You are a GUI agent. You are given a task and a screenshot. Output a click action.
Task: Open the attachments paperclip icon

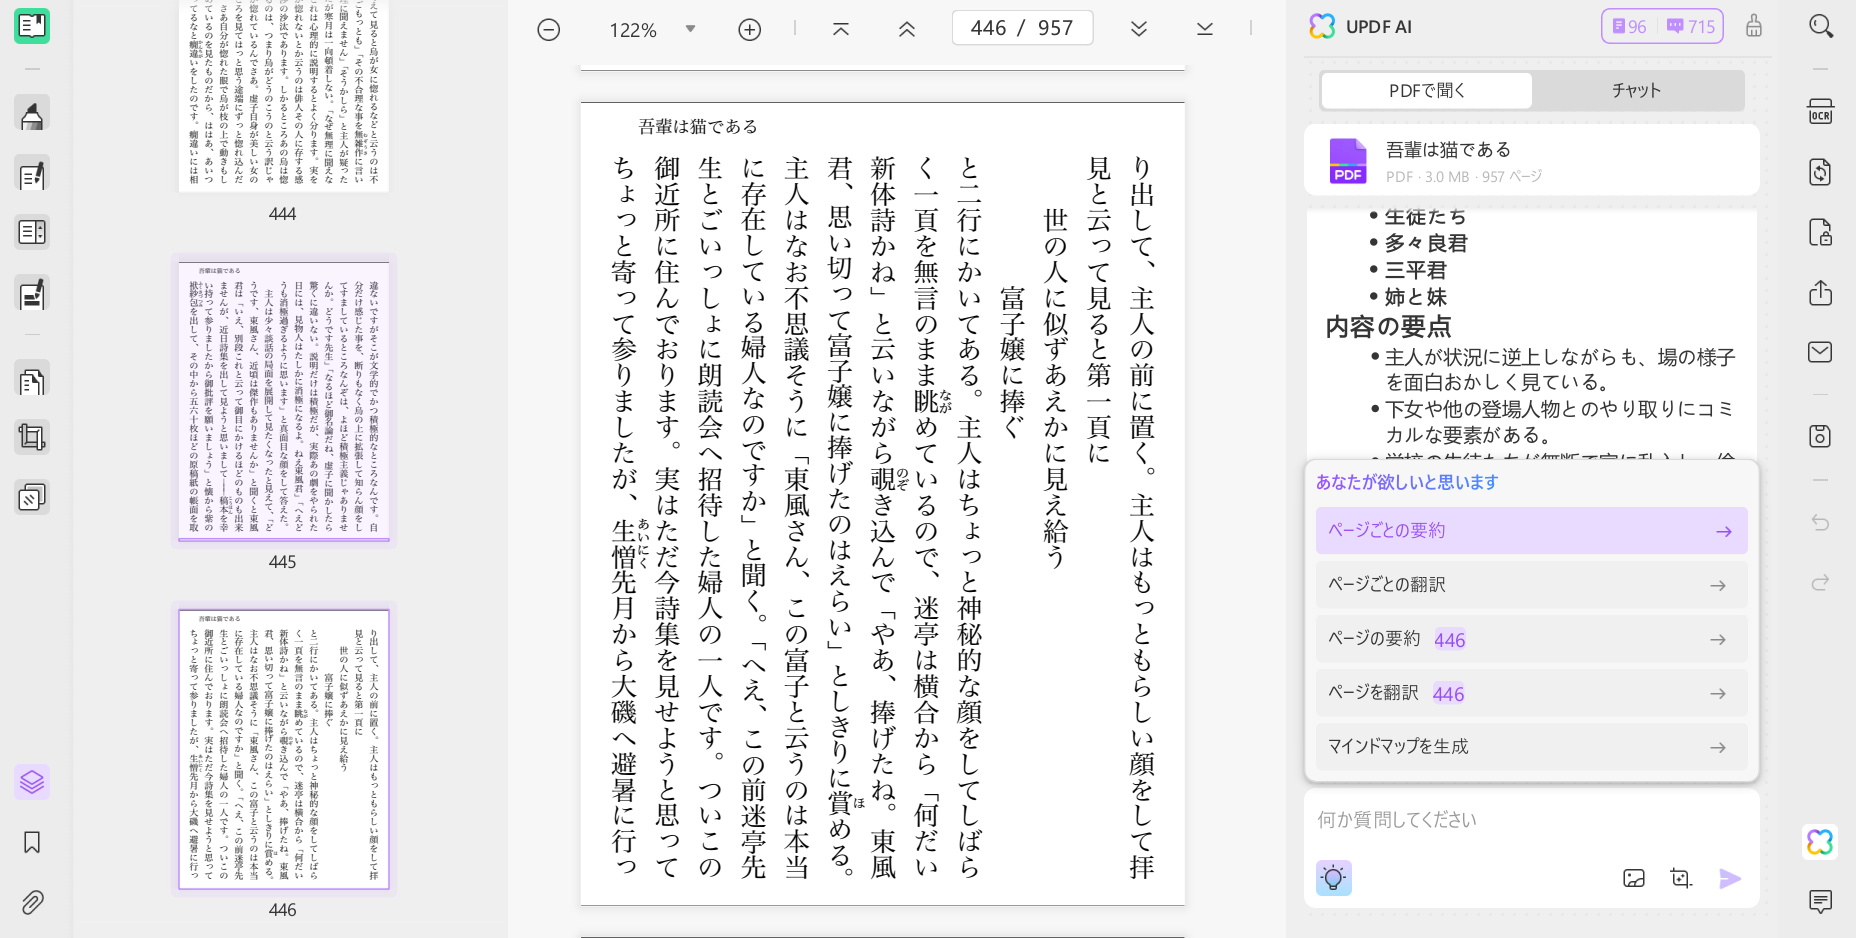(x=32, y=902)
